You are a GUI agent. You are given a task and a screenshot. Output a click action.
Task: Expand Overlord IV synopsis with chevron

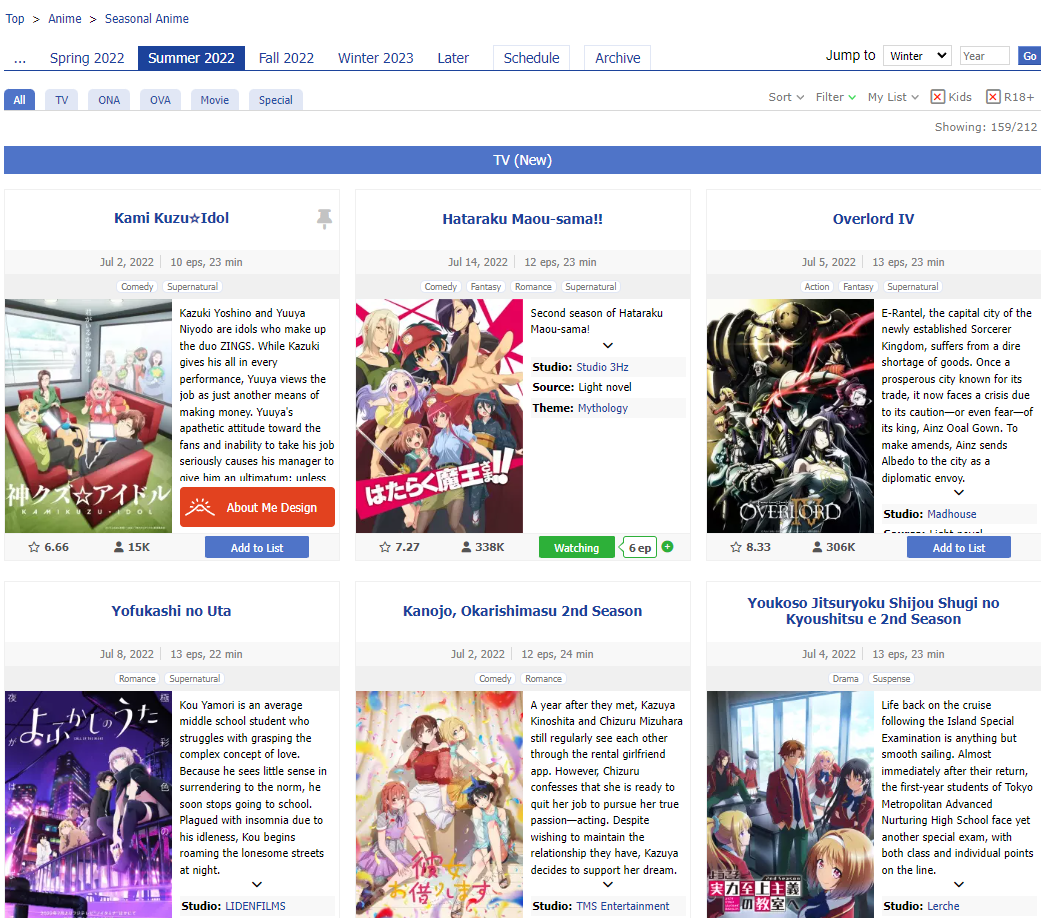(x=958, y=493)
